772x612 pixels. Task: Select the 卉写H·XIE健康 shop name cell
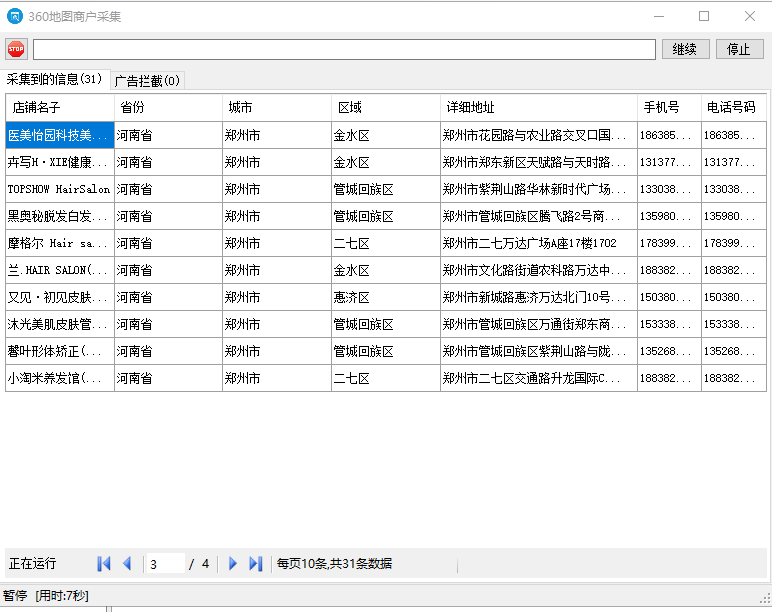(x=60, y=162)
